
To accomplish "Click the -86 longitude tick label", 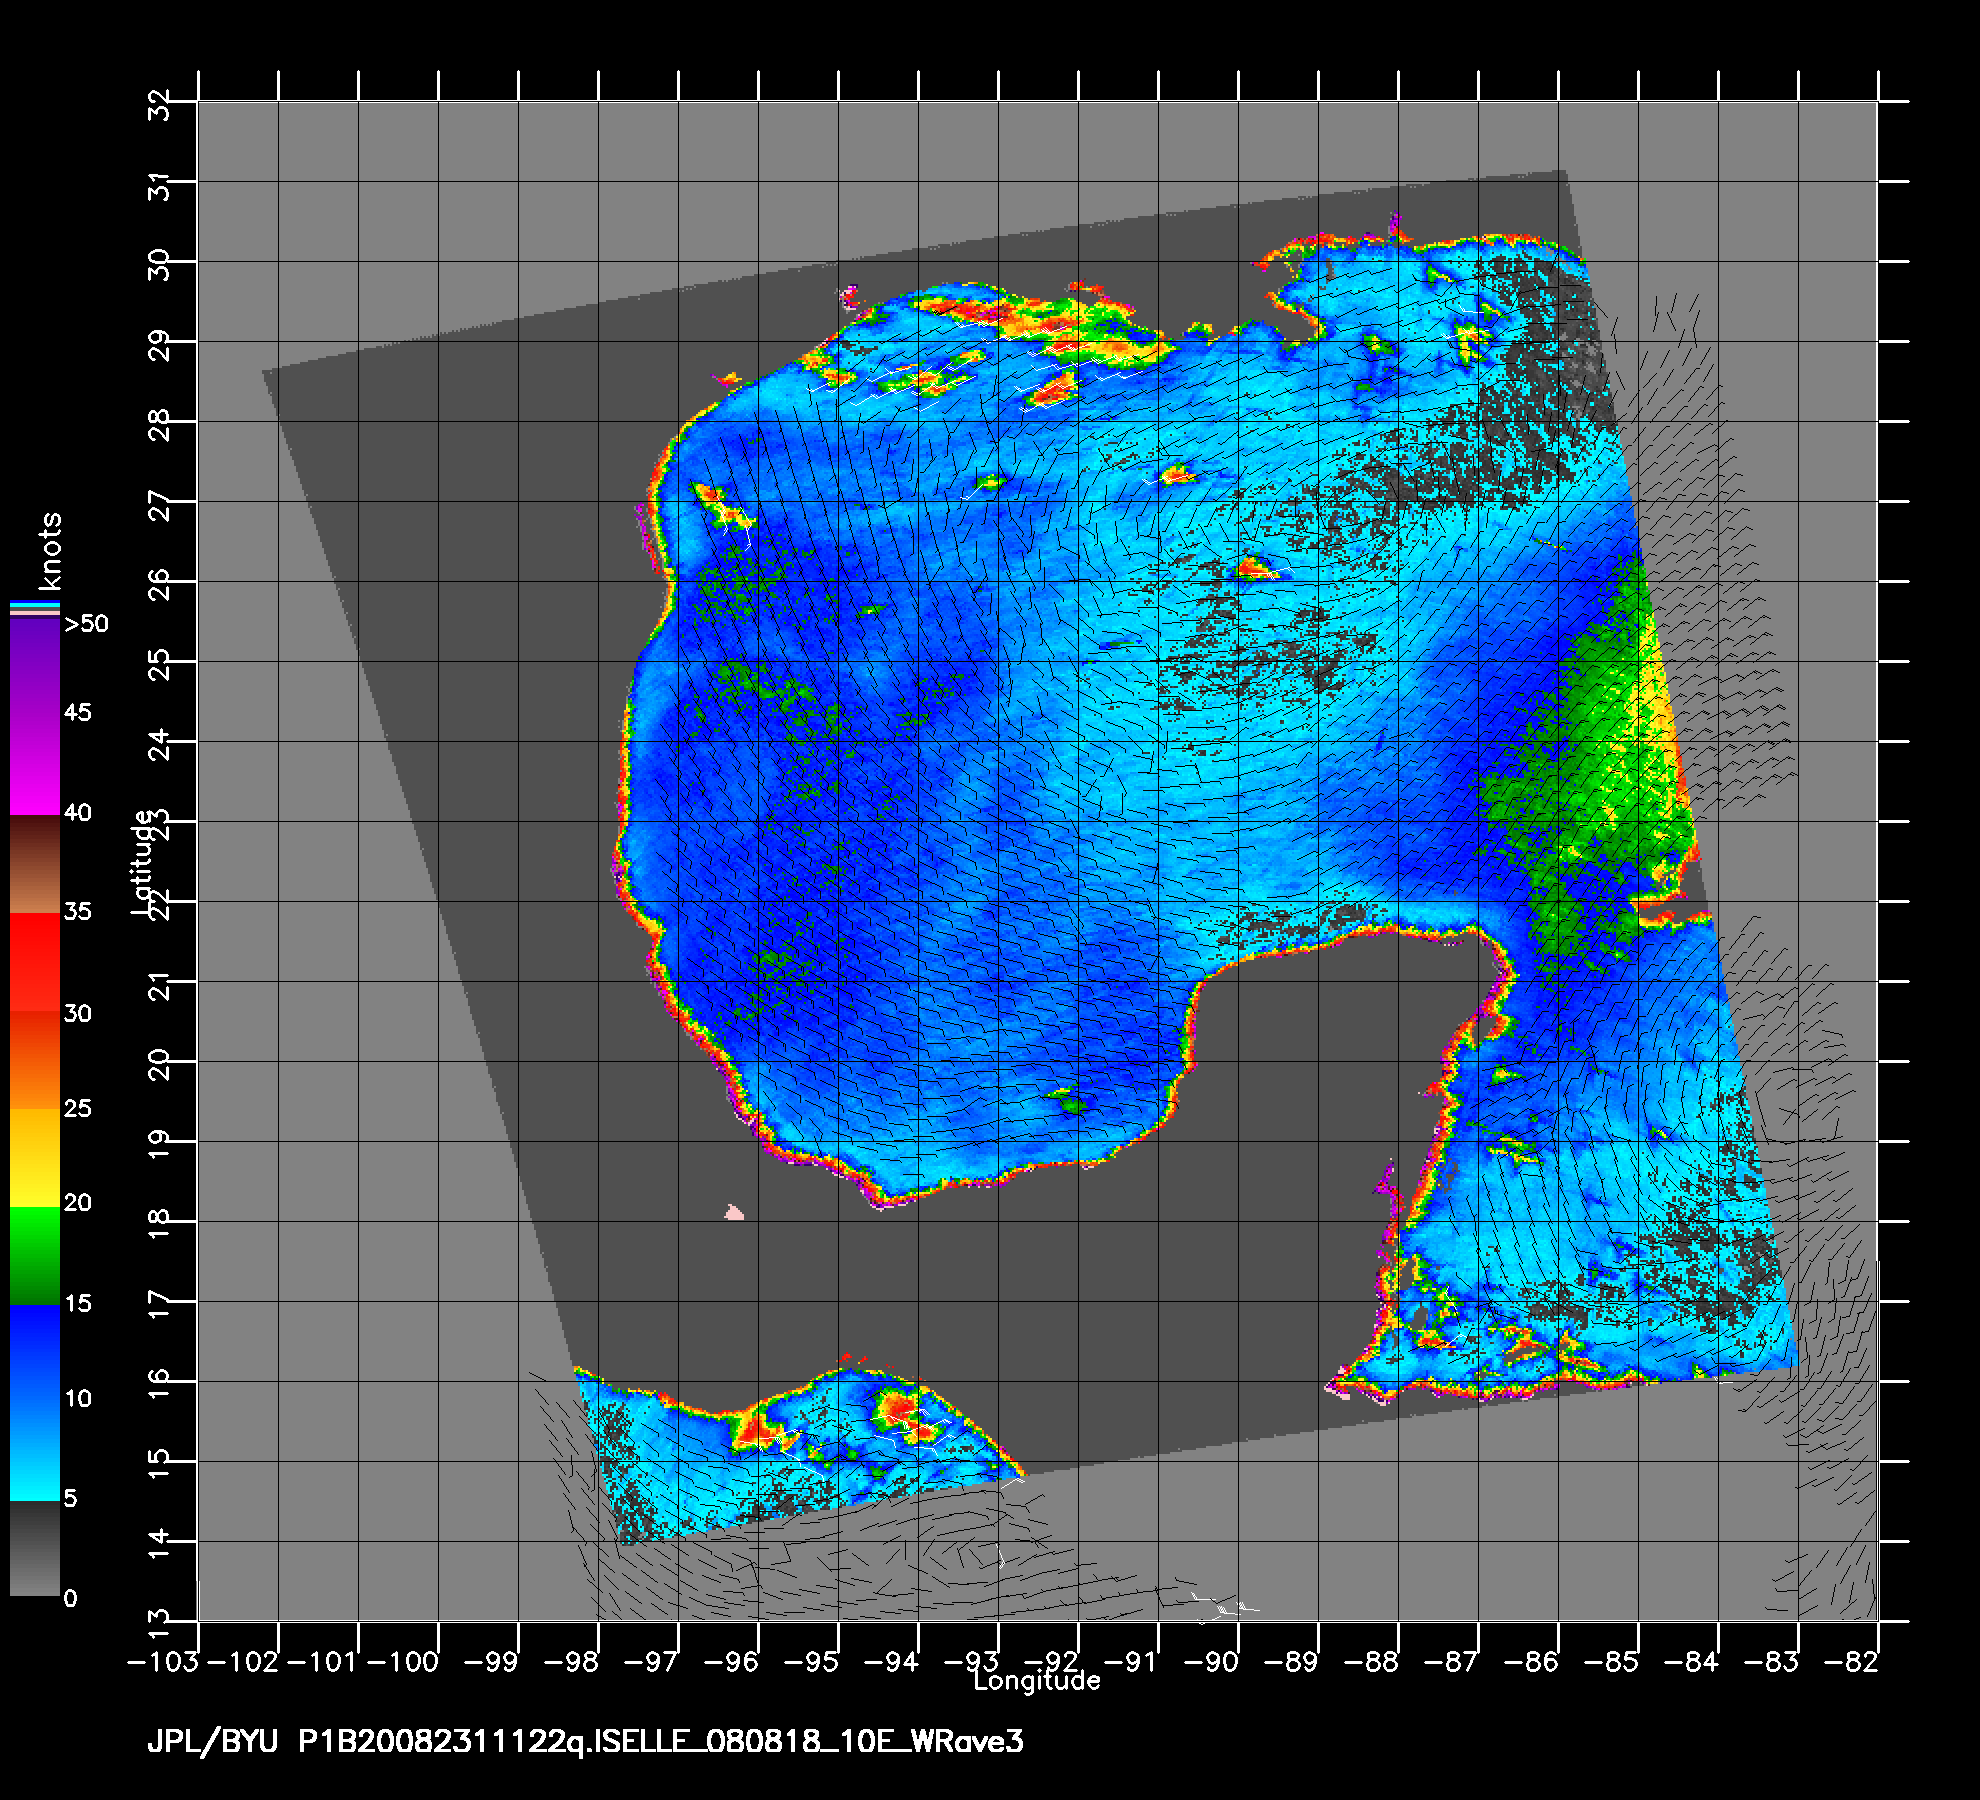I will tap(1532, 1662).
